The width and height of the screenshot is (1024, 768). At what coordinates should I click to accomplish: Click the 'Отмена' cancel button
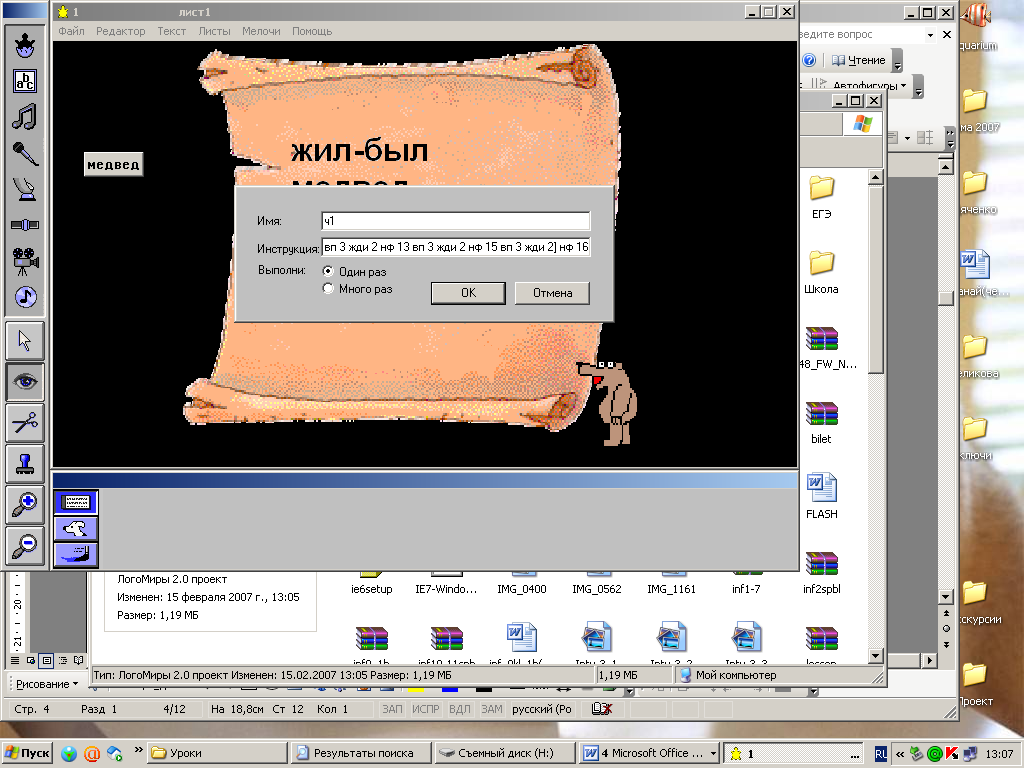click(552, 293)
